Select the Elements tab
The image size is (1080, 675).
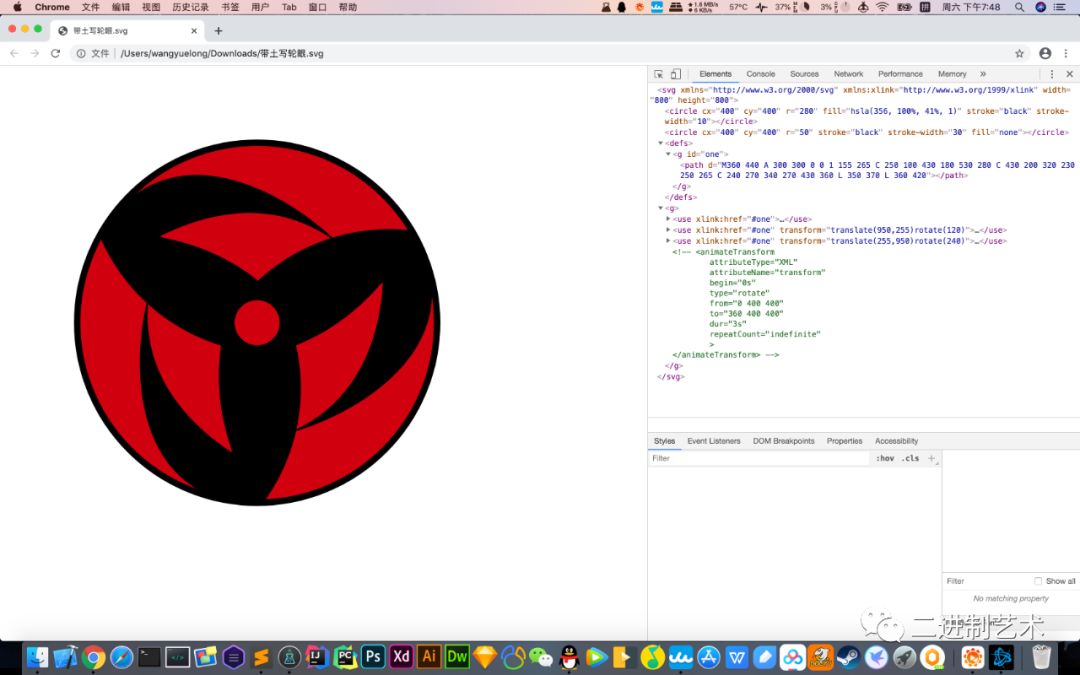tap(715, 74)
